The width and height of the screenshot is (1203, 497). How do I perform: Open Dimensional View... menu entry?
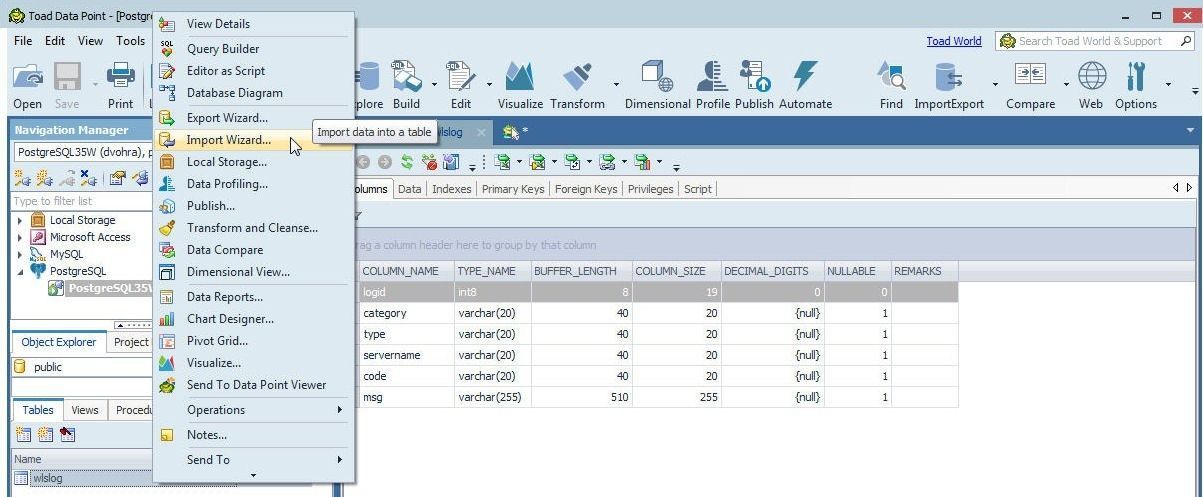point(238,272)
